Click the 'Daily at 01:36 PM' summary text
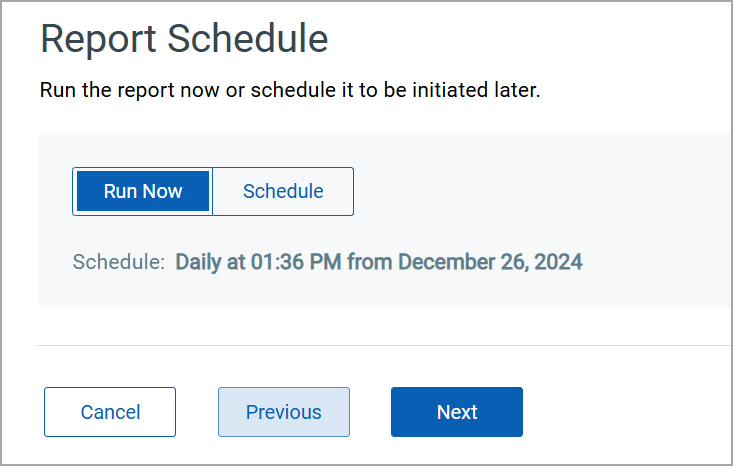Image resolution: width=733 pixels, height=466 pixels. [x=258, y=262]
